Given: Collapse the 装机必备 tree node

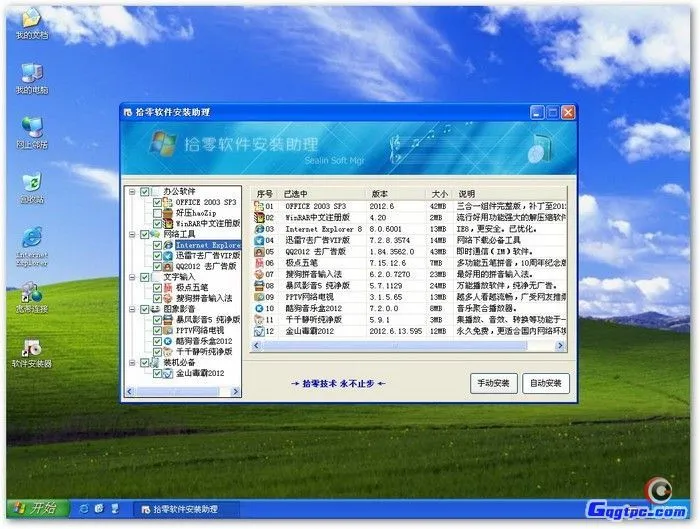Looking at the screenshot, I should tap(132, 363).
